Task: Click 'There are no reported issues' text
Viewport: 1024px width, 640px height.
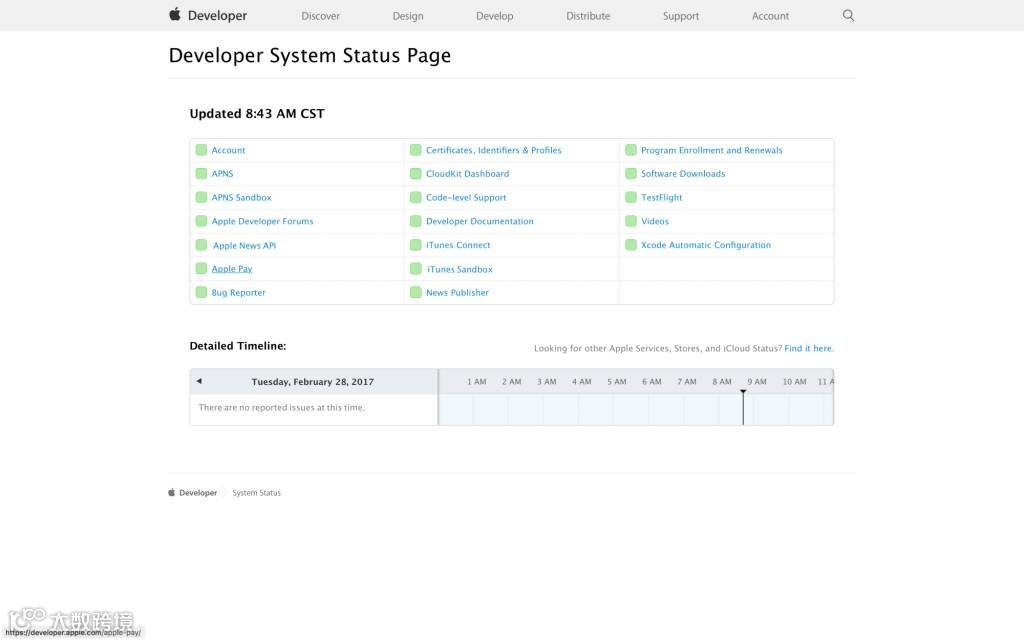Action: [x=281, y=408]
